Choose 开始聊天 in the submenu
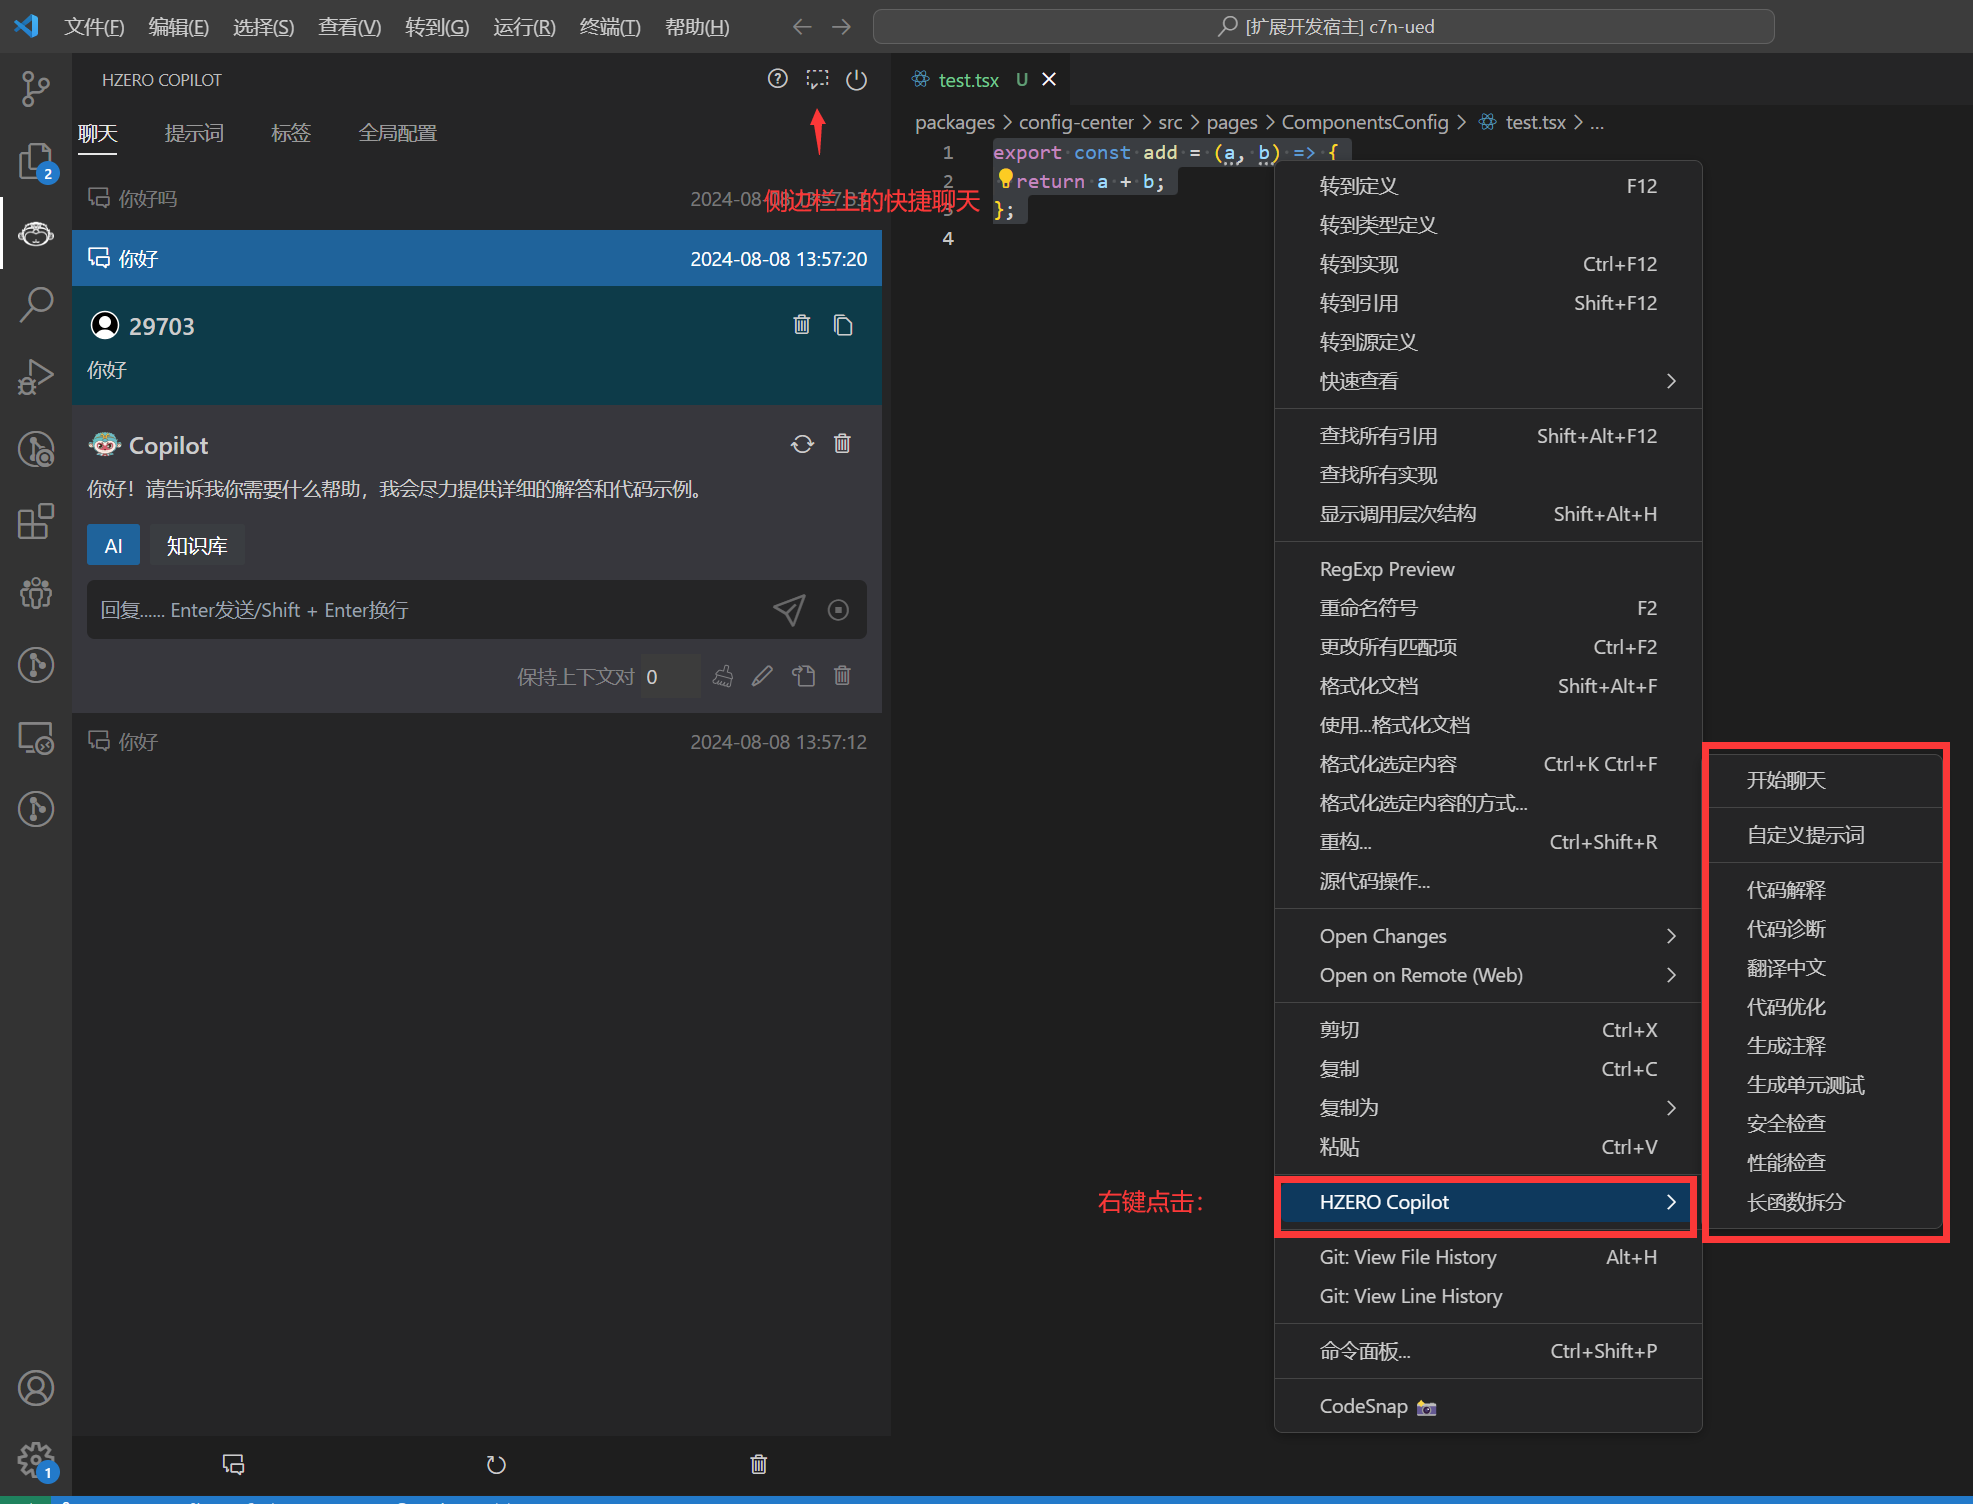This screenshot has height=1504, width=1973. 1826,780
